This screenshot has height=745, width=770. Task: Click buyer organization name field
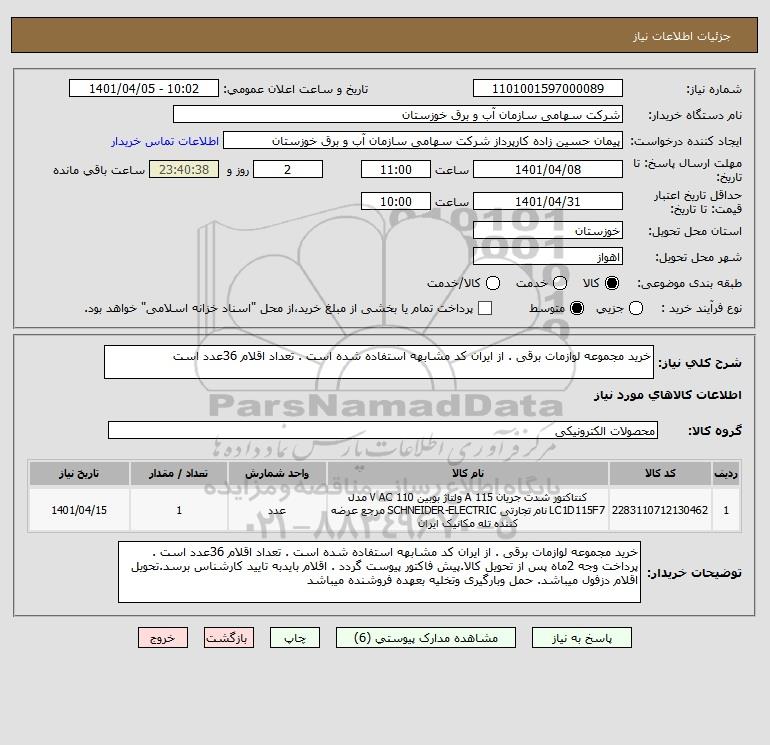[398, 114]
